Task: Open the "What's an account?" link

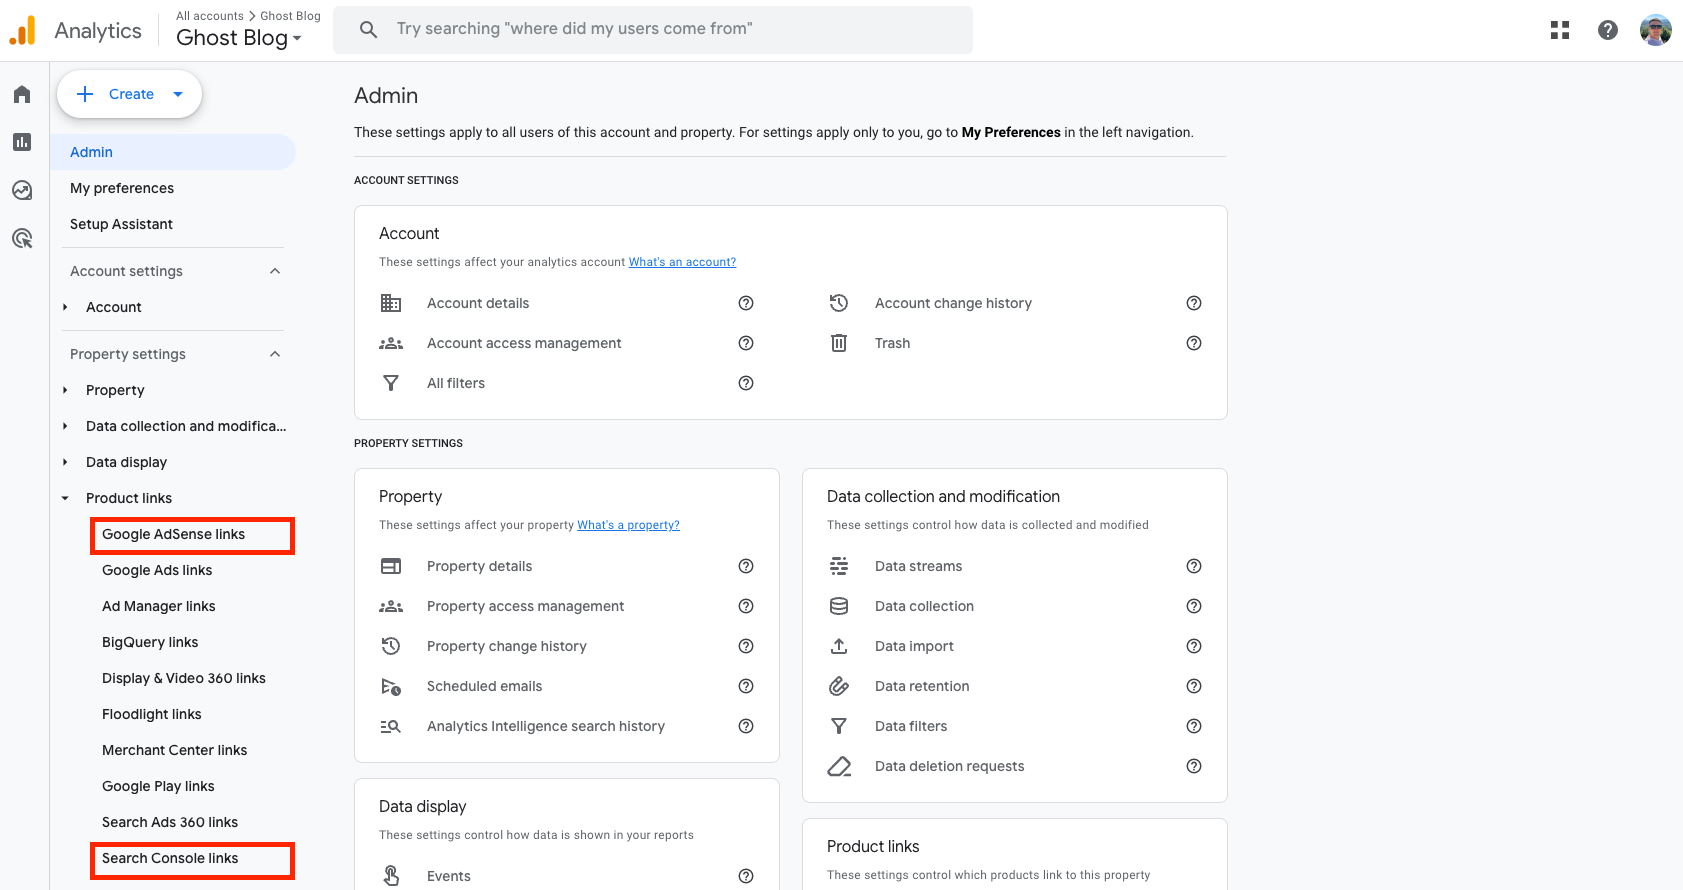Action: [682, 262]
